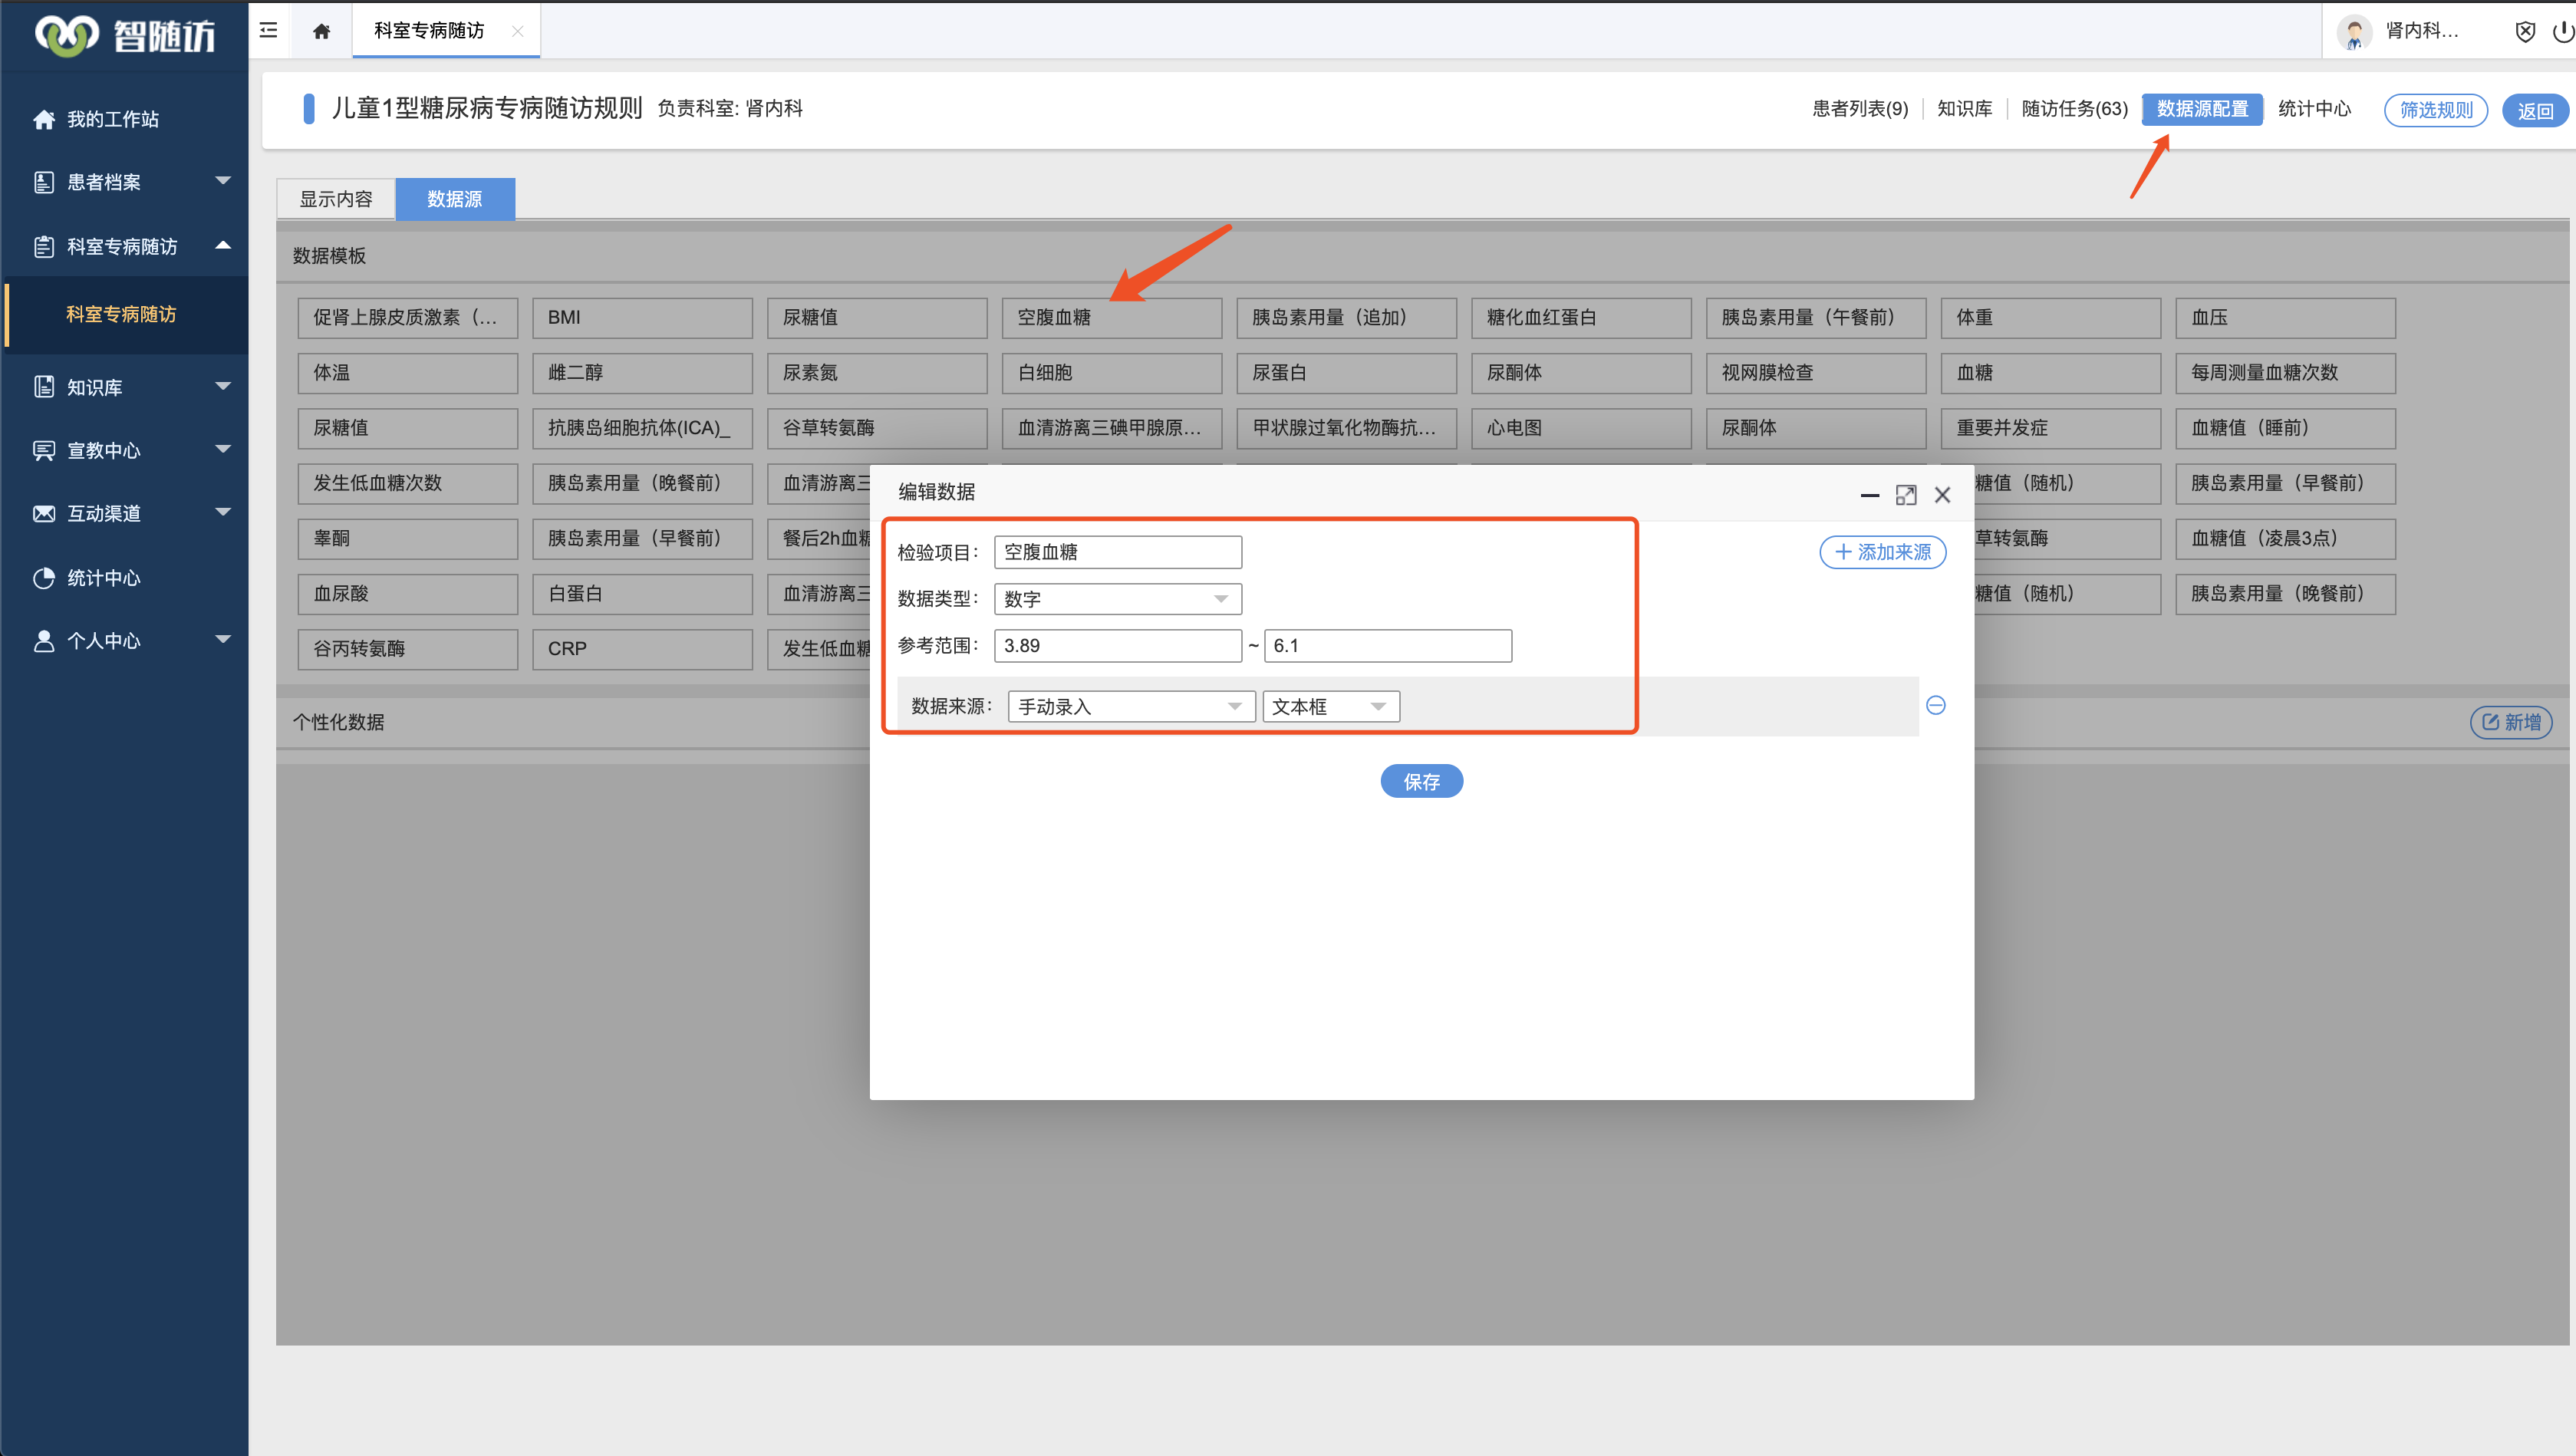This screenshot has width=2576, height=1456.
Task: Select the 糖化血红蛋白 data template
Action: (x=1581, y=317)
